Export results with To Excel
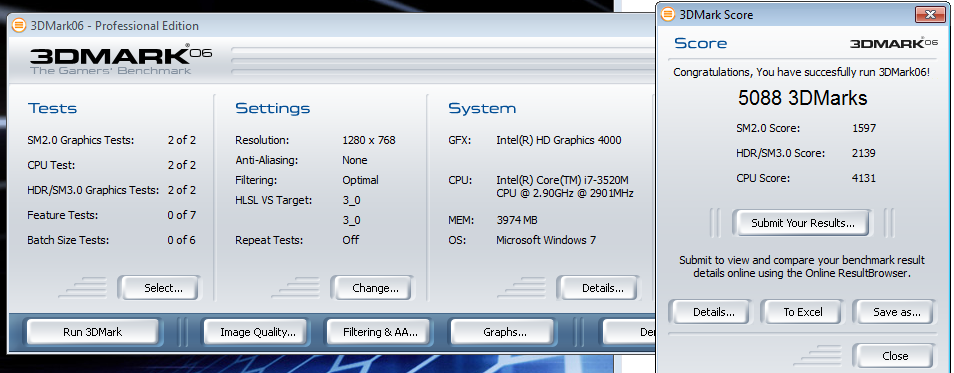 (803, 312)
